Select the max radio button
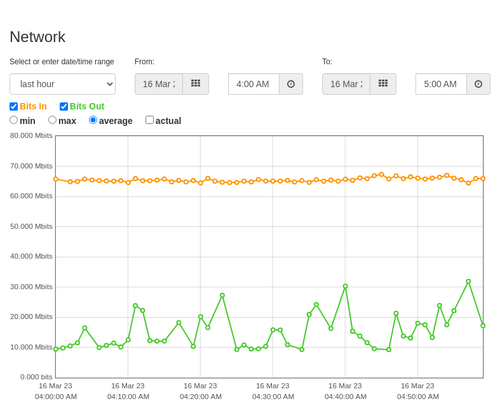 52,120
